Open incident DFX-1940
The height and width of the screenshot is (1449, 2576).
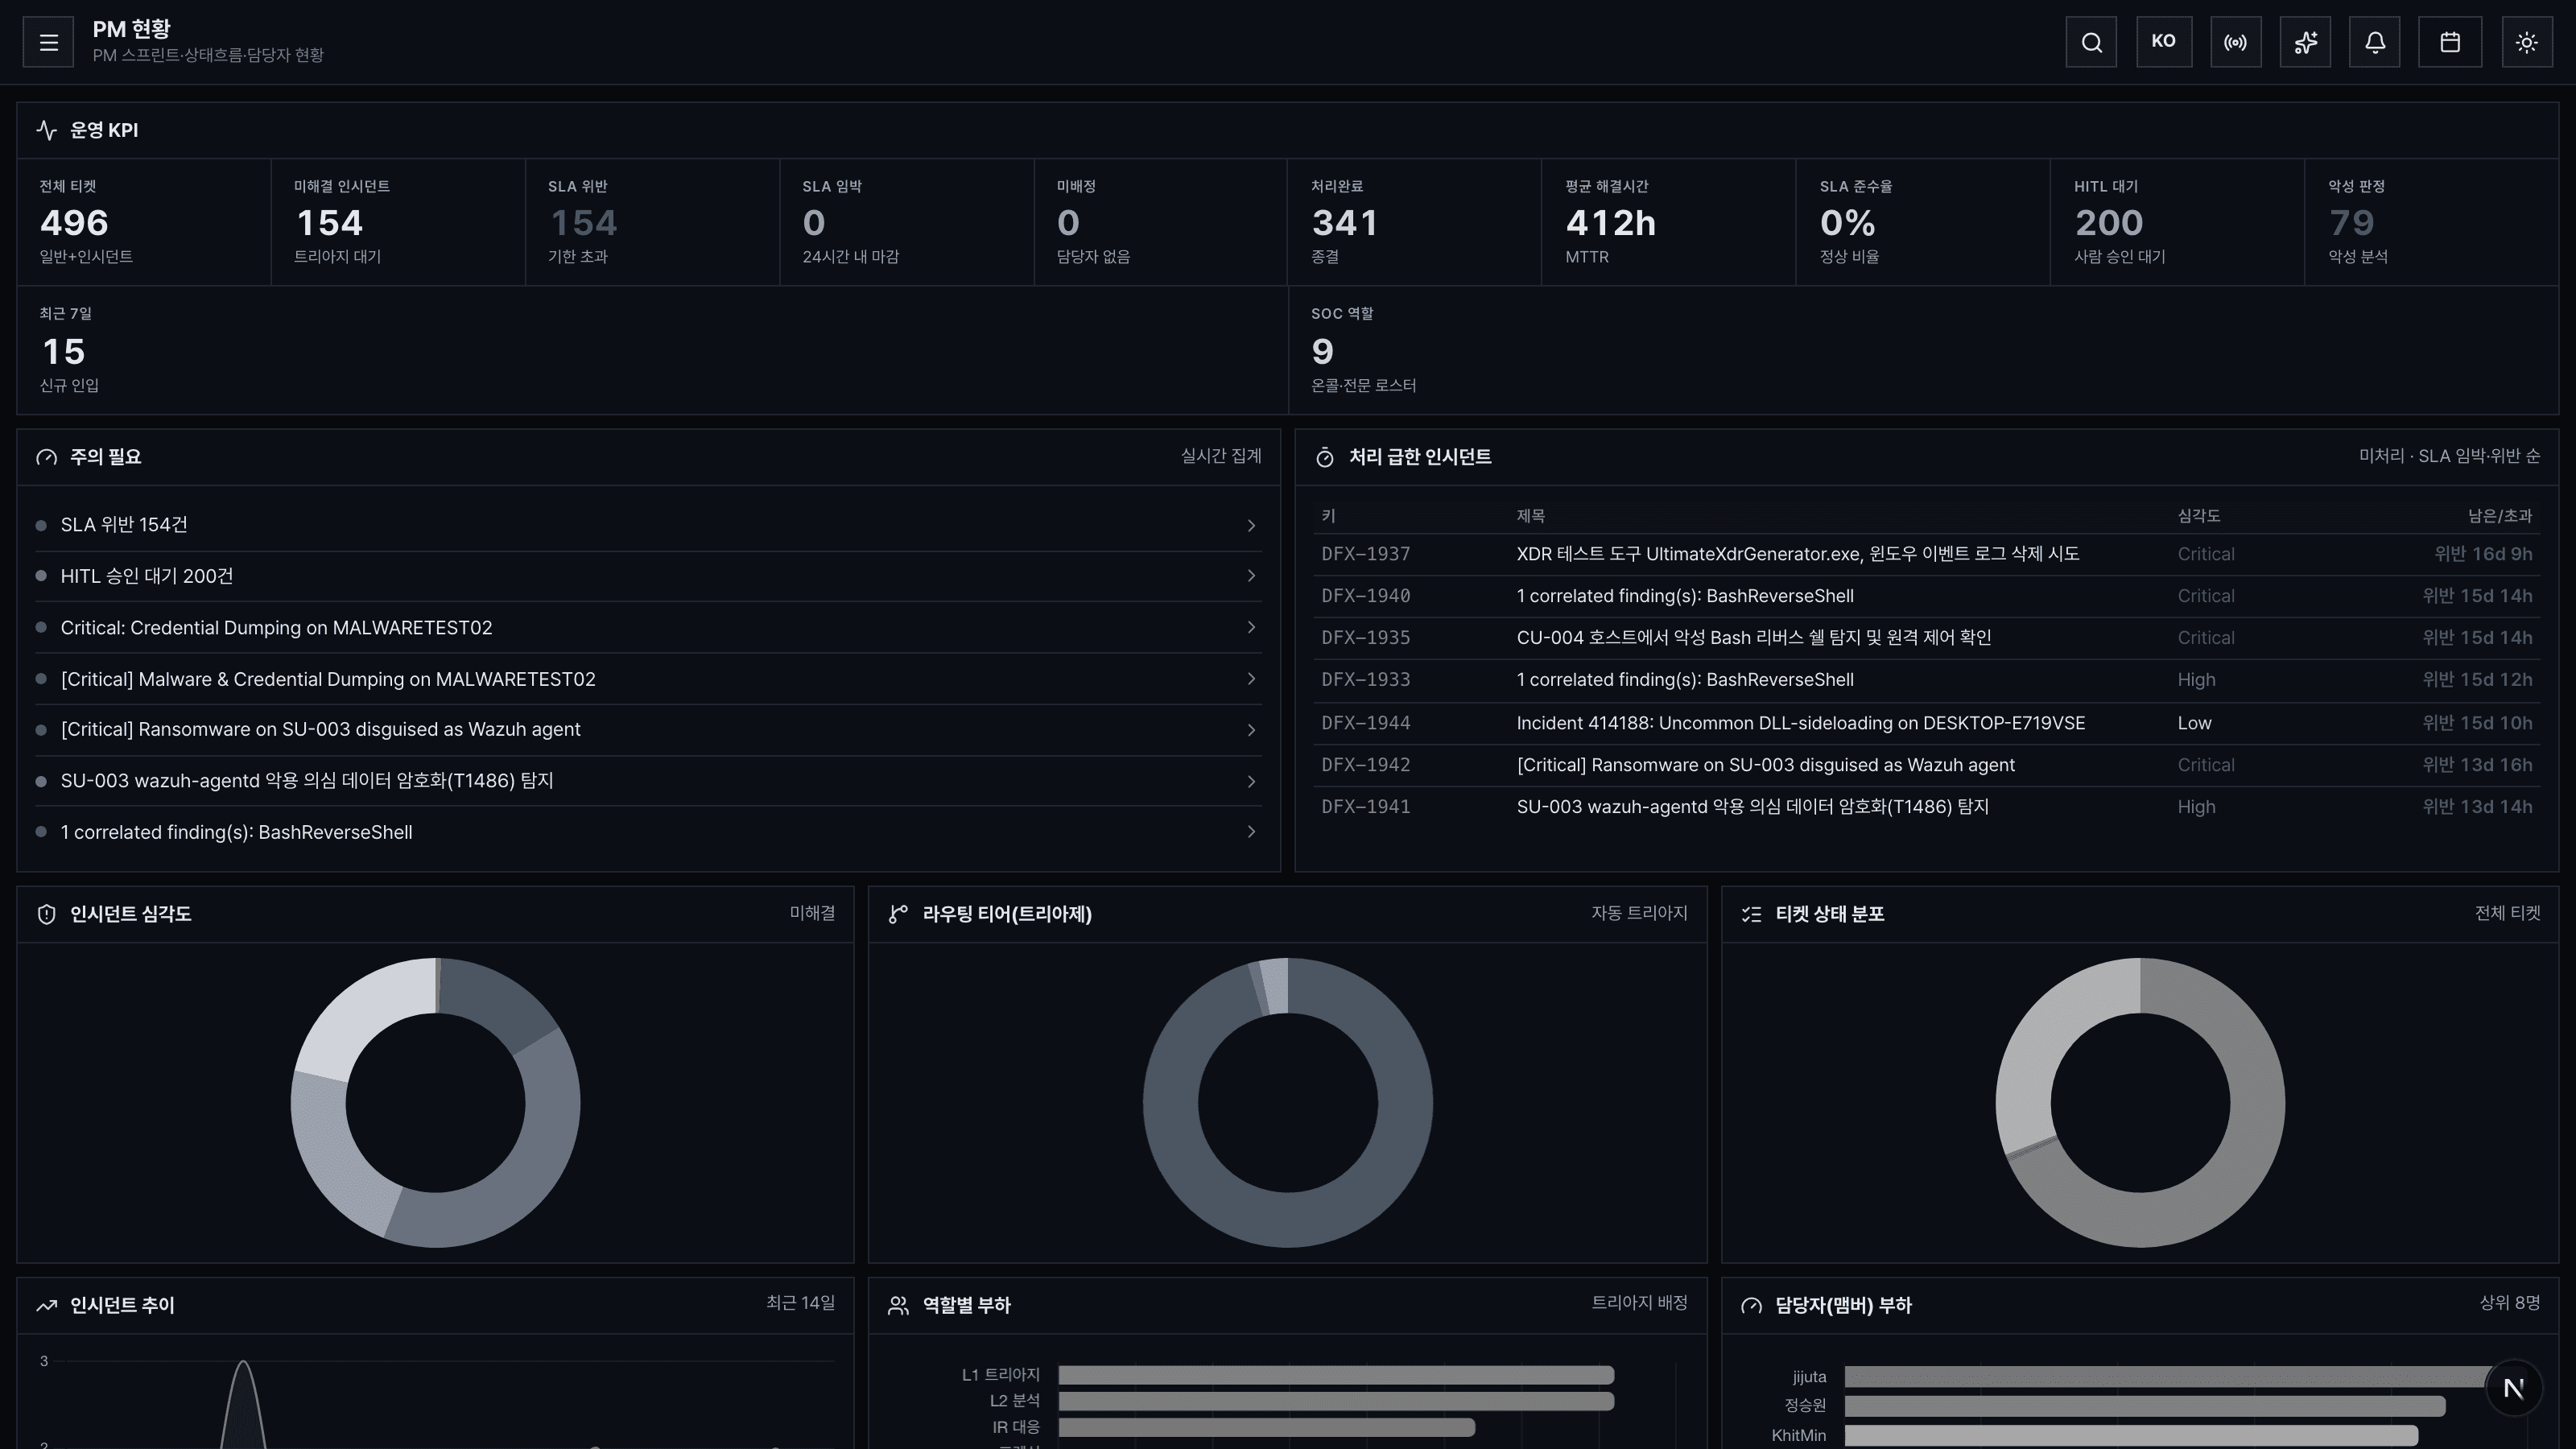click(1926, 596)
